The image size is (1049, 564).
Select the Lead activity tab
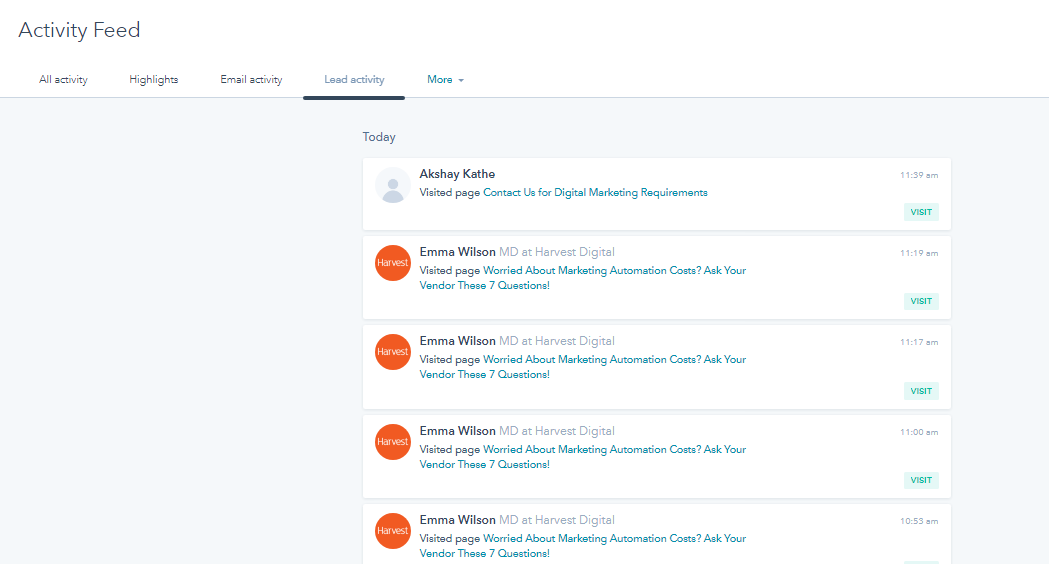coord(354,80)
